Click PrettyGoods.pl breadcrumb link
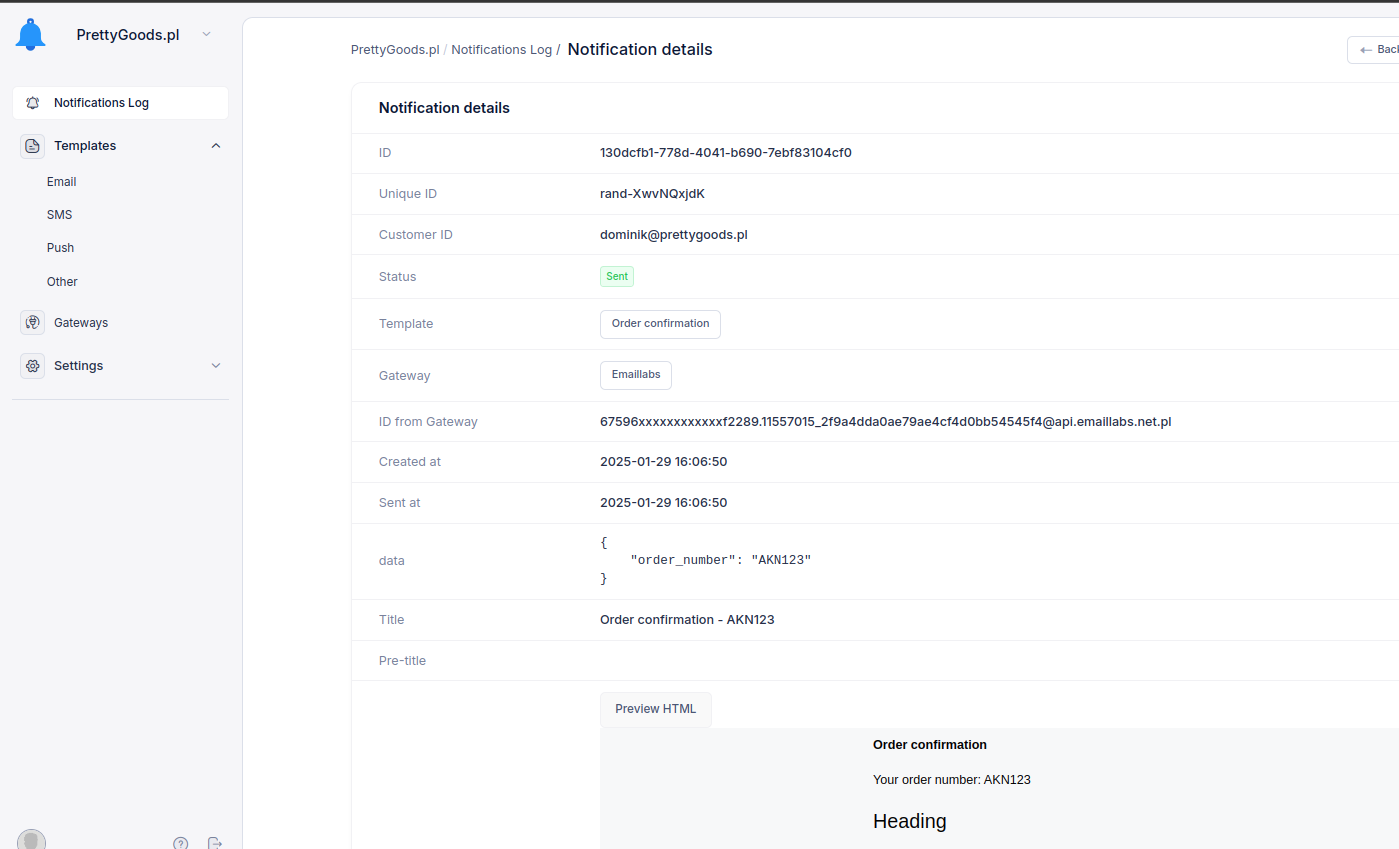1399x849 pixels. coord(395,50)
